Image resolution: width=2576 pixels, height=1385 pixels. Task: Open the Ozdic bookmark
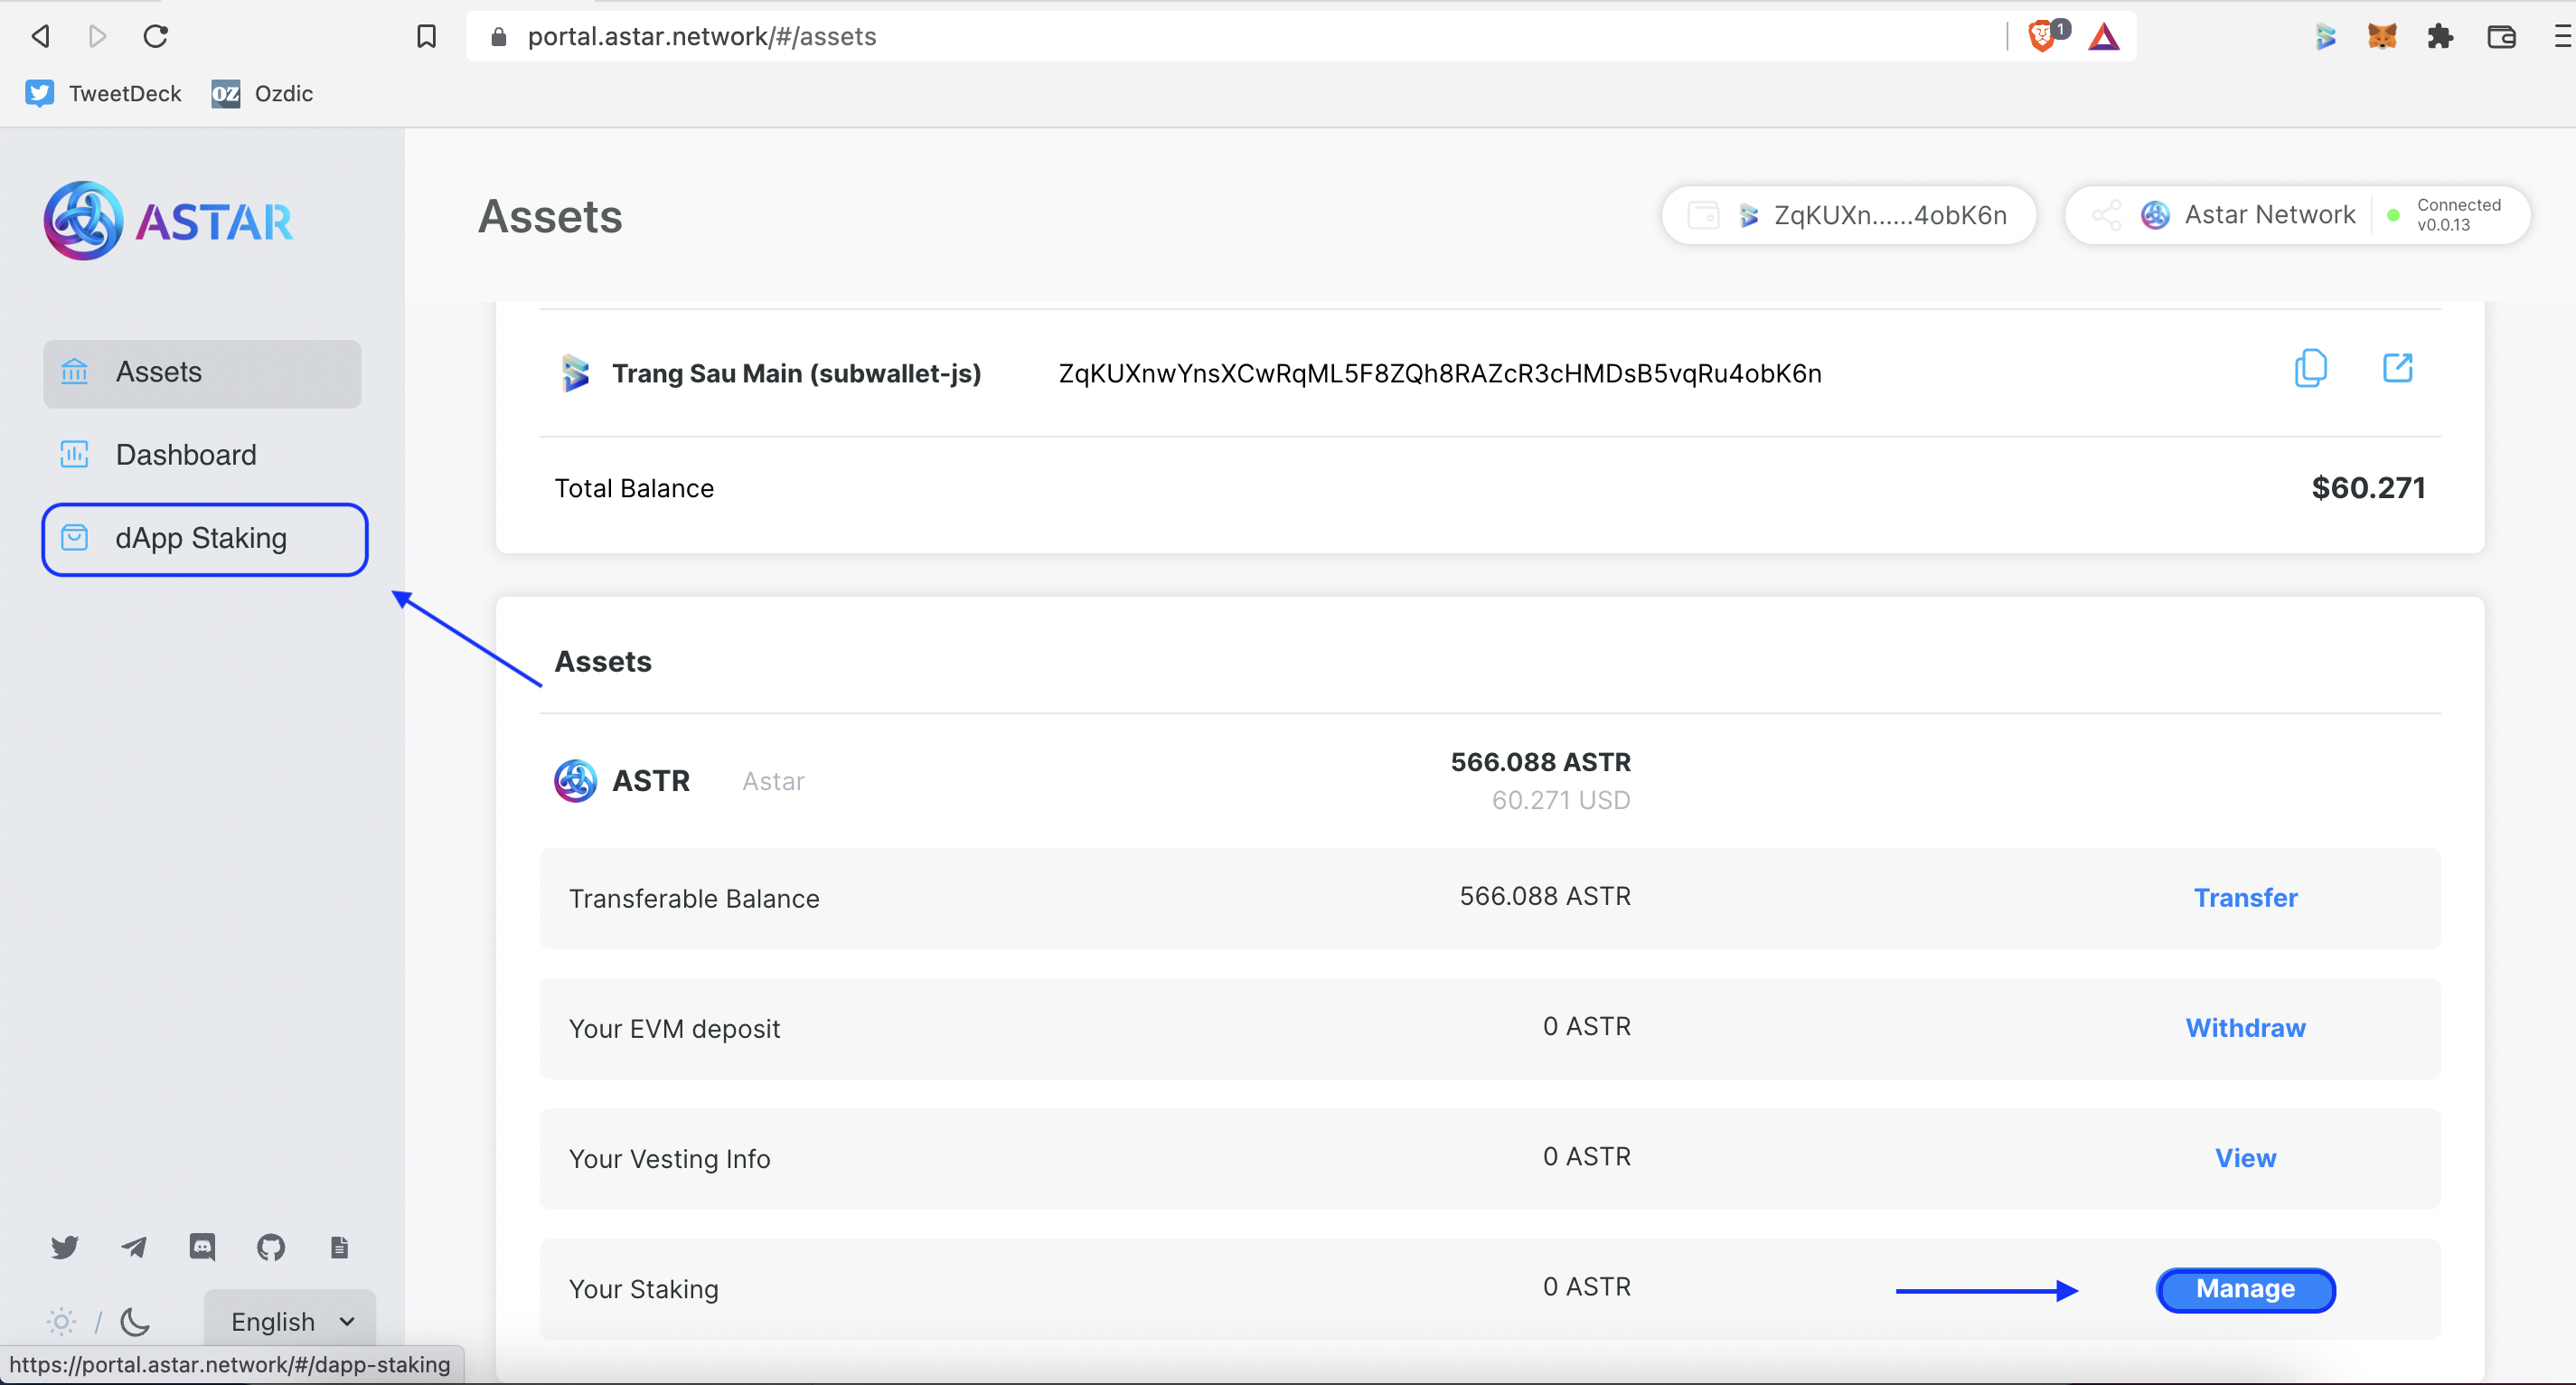[262, 93]
